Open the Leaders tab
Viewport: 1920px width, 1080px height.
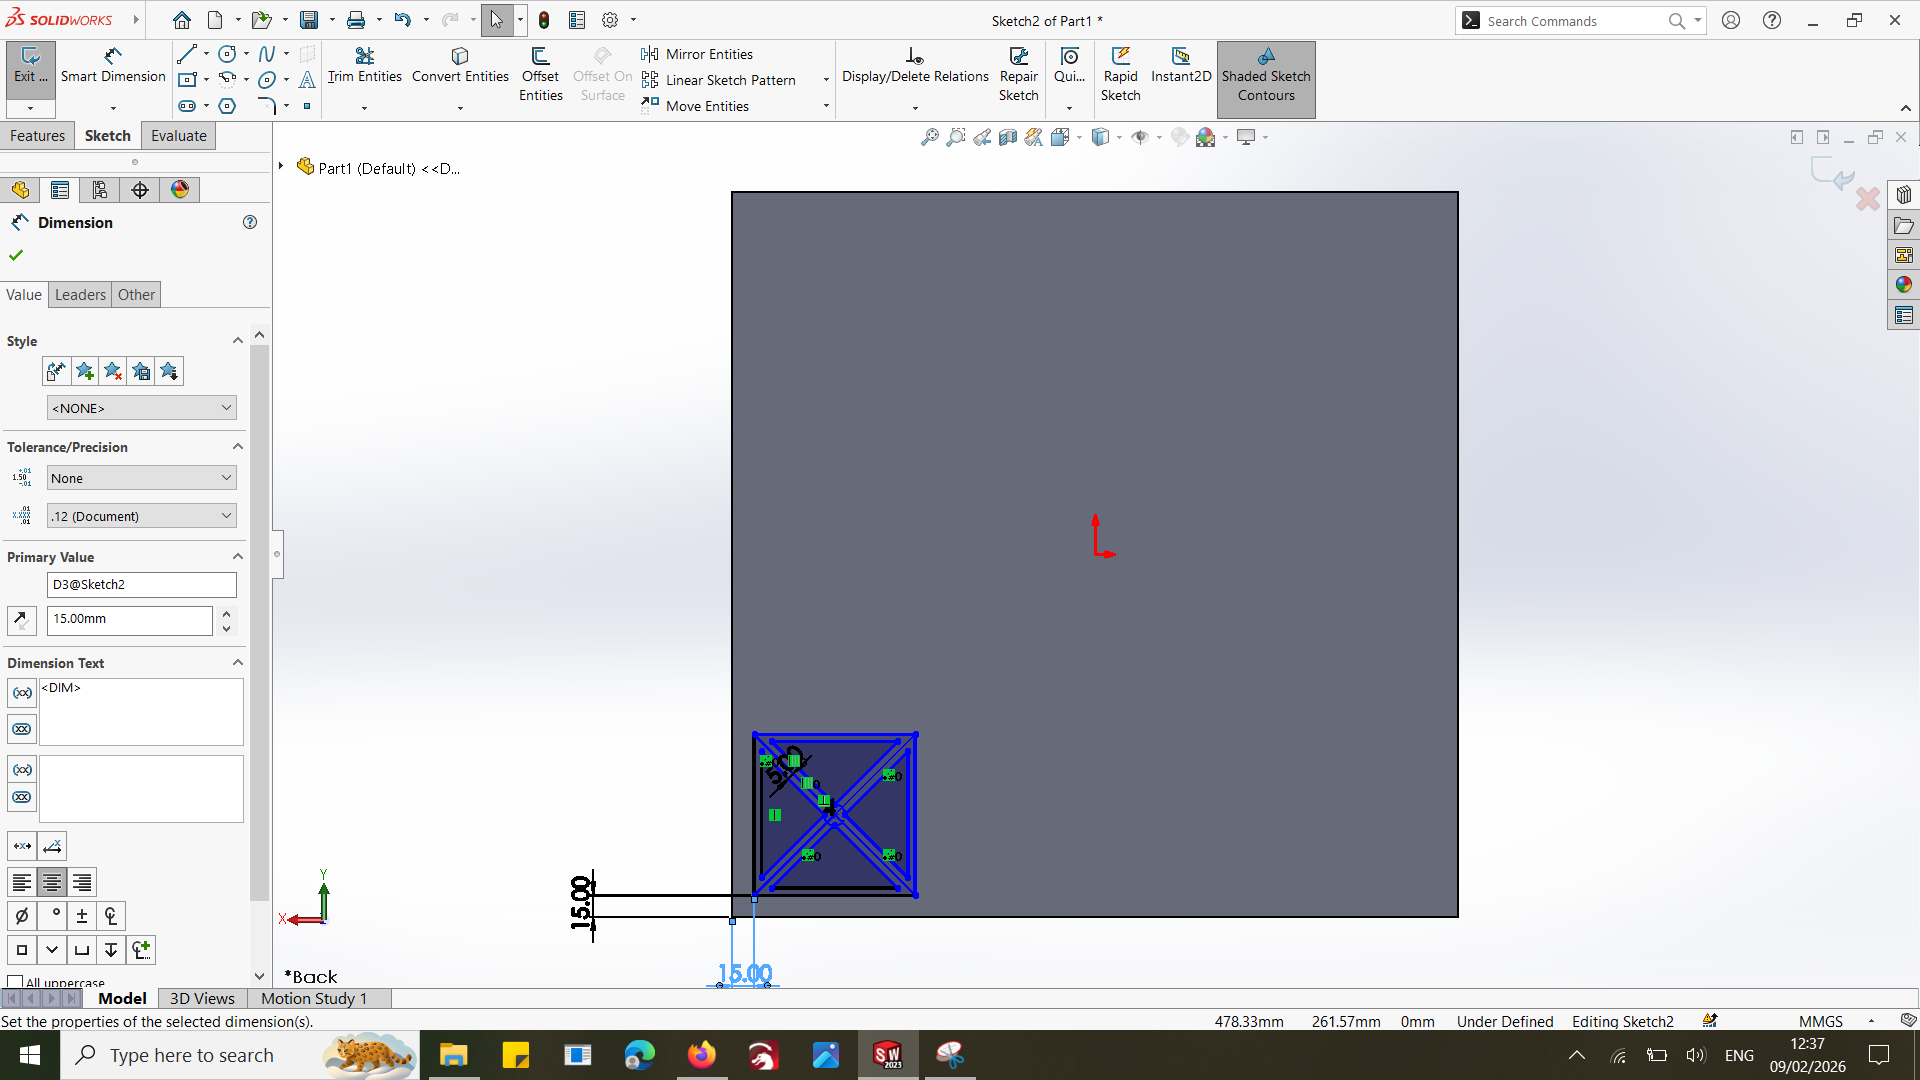click(x=80, y=295)
